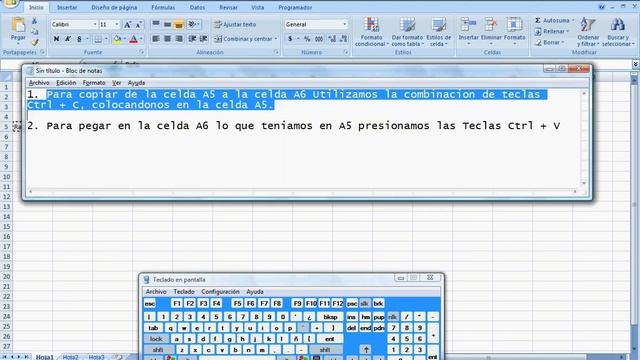This screenshot has width=640, height=360.
Task: Apply thousands separator 000 style
Action: coord(319,39)
